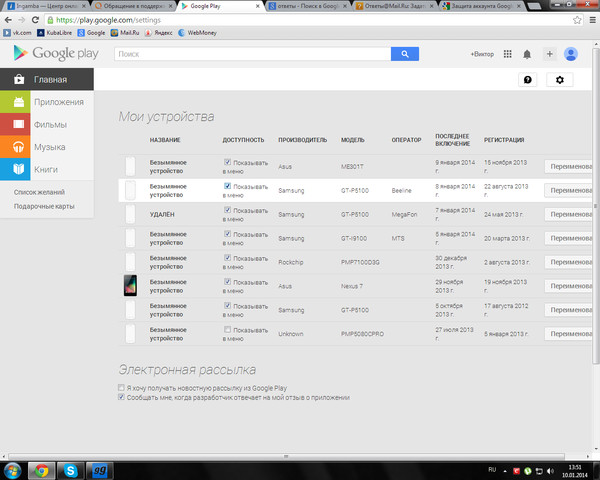The width and height of the screenshot is (600, 480).
Task: Click the plus share button in header
Action: [549, 54]
